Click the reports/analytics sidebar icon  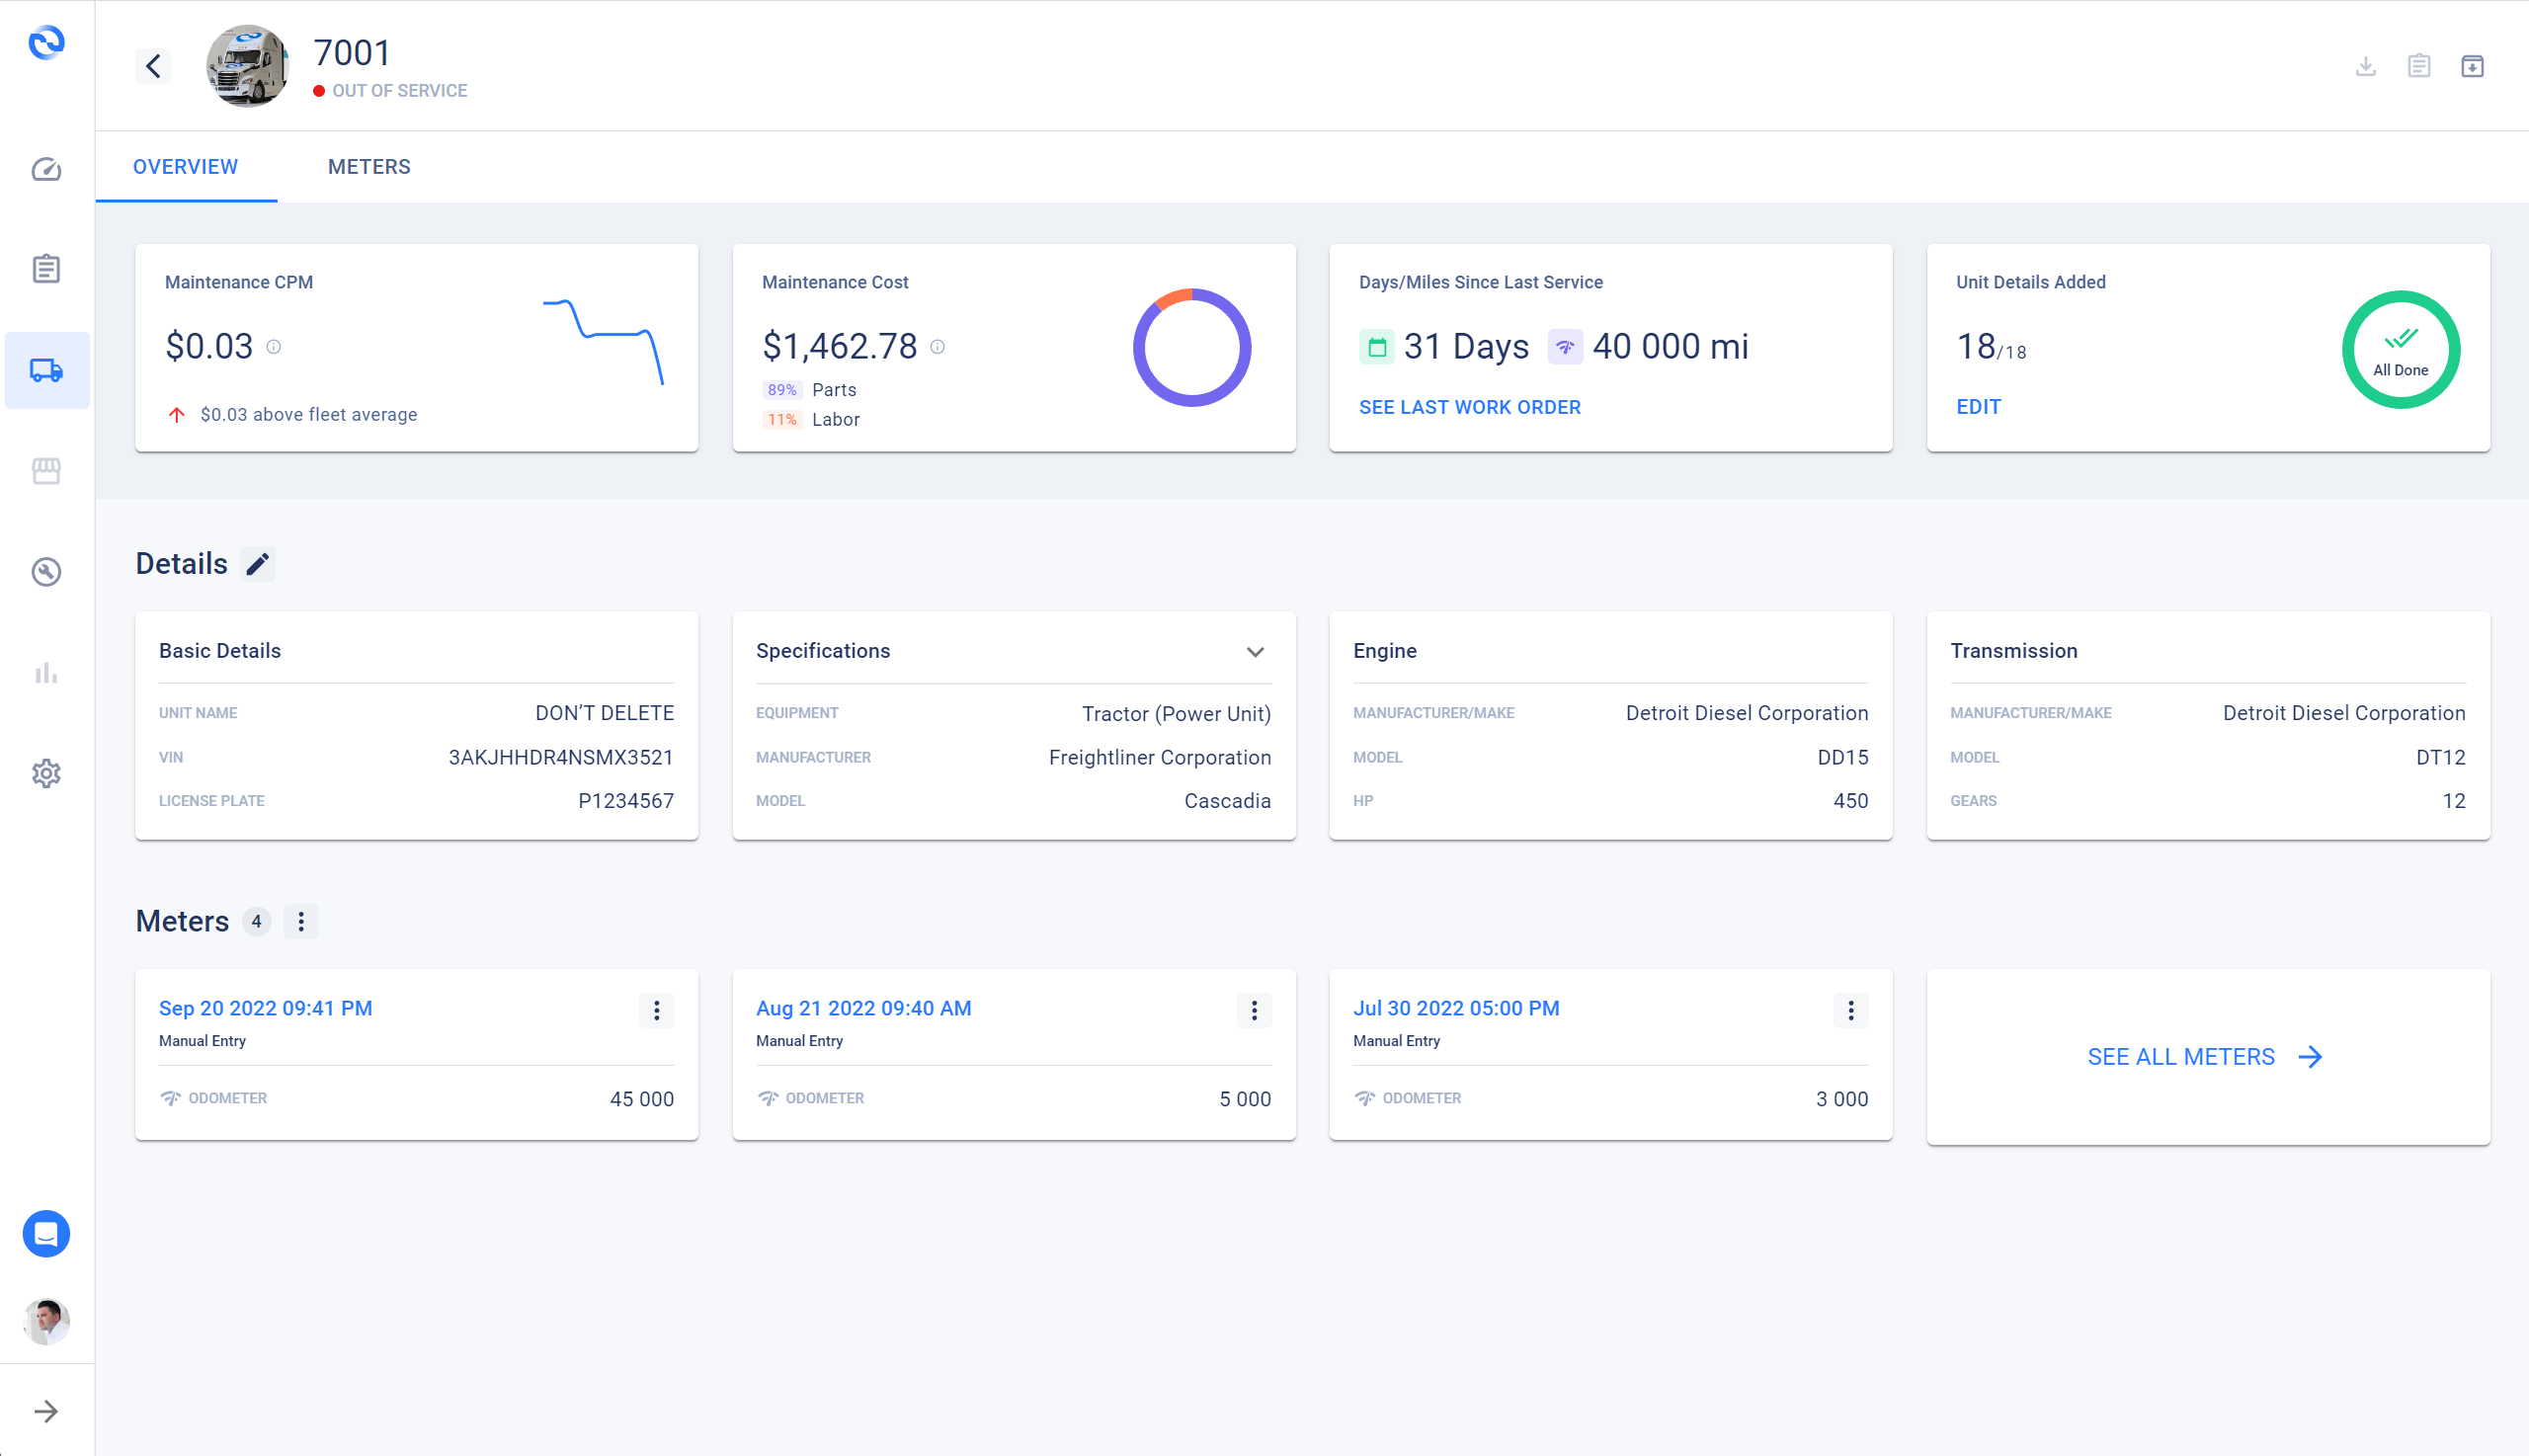[x=46, y=673]
